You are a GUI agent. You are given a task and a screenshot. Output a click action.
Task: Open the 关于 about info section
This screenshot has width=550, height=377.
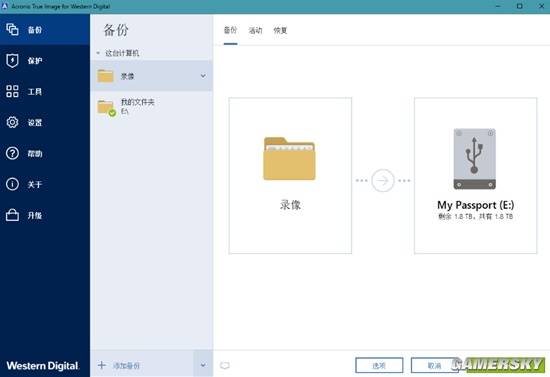pyautogui.click(x=45, y=184)
